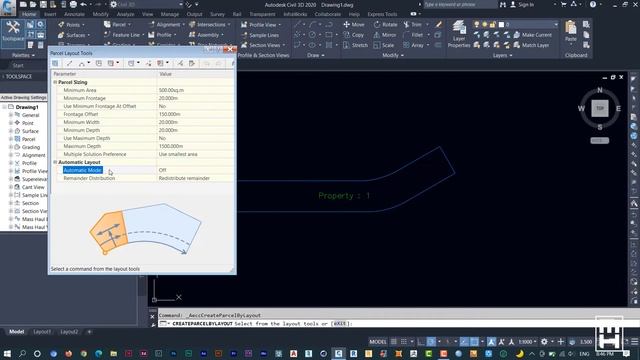
Task: Select the Rotate tool
Action: (385, 24)
